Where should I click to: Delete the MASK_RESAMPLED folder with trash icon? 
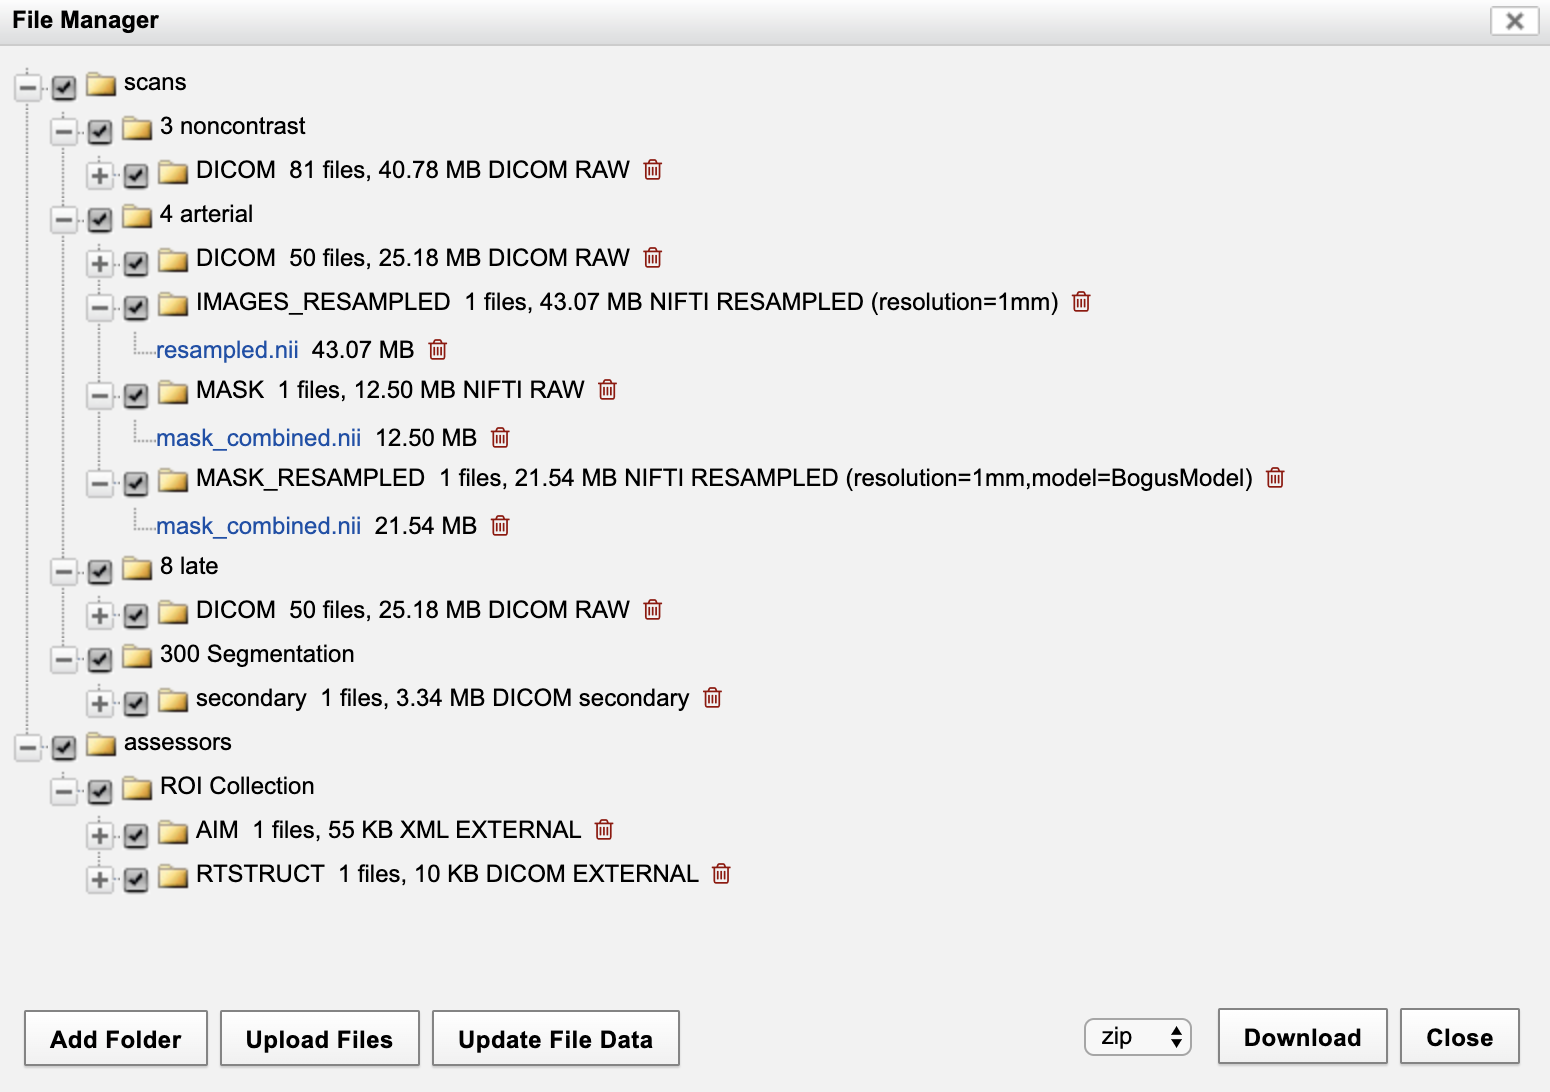[1275, 478]
